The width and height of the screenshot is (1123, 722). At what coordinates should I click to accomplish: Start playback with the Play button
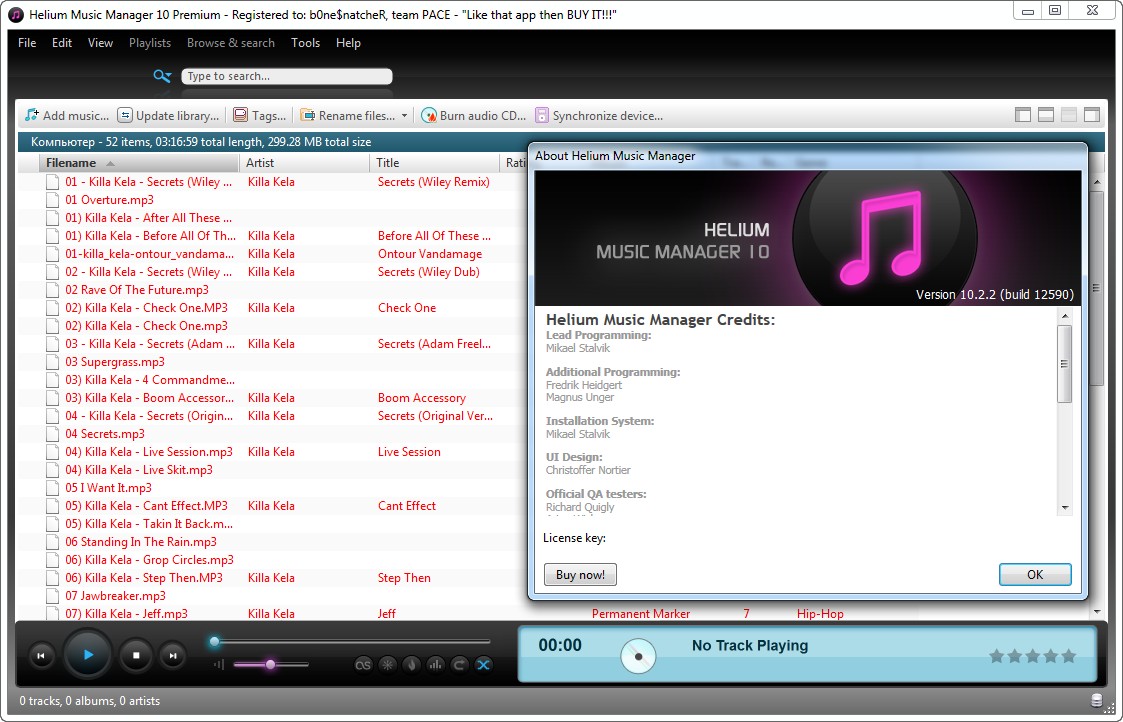tap(88, 655)
